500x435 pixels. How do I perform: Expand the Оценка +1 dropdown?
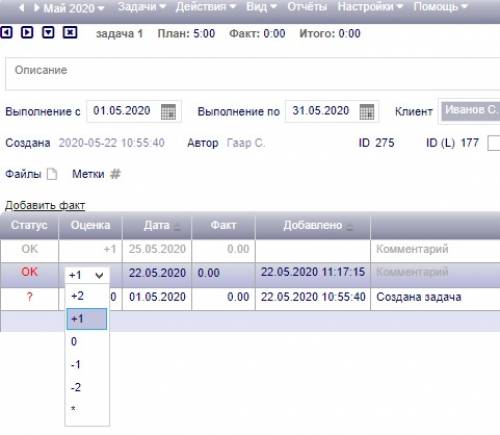(87, 275)
